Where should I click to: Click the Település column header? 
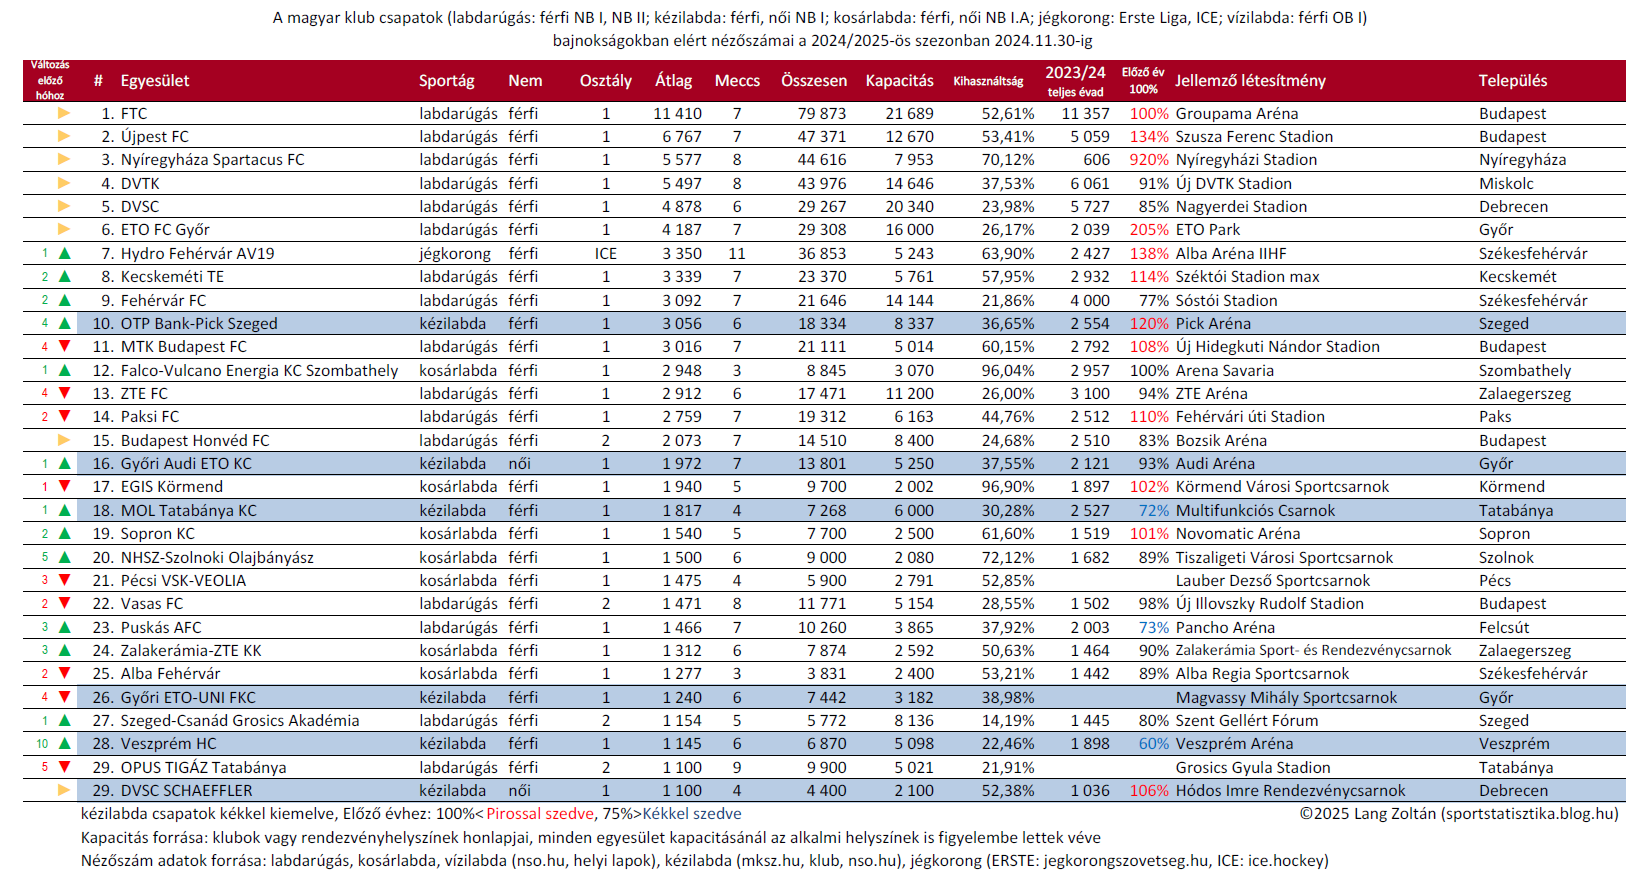click(1513, 81)
